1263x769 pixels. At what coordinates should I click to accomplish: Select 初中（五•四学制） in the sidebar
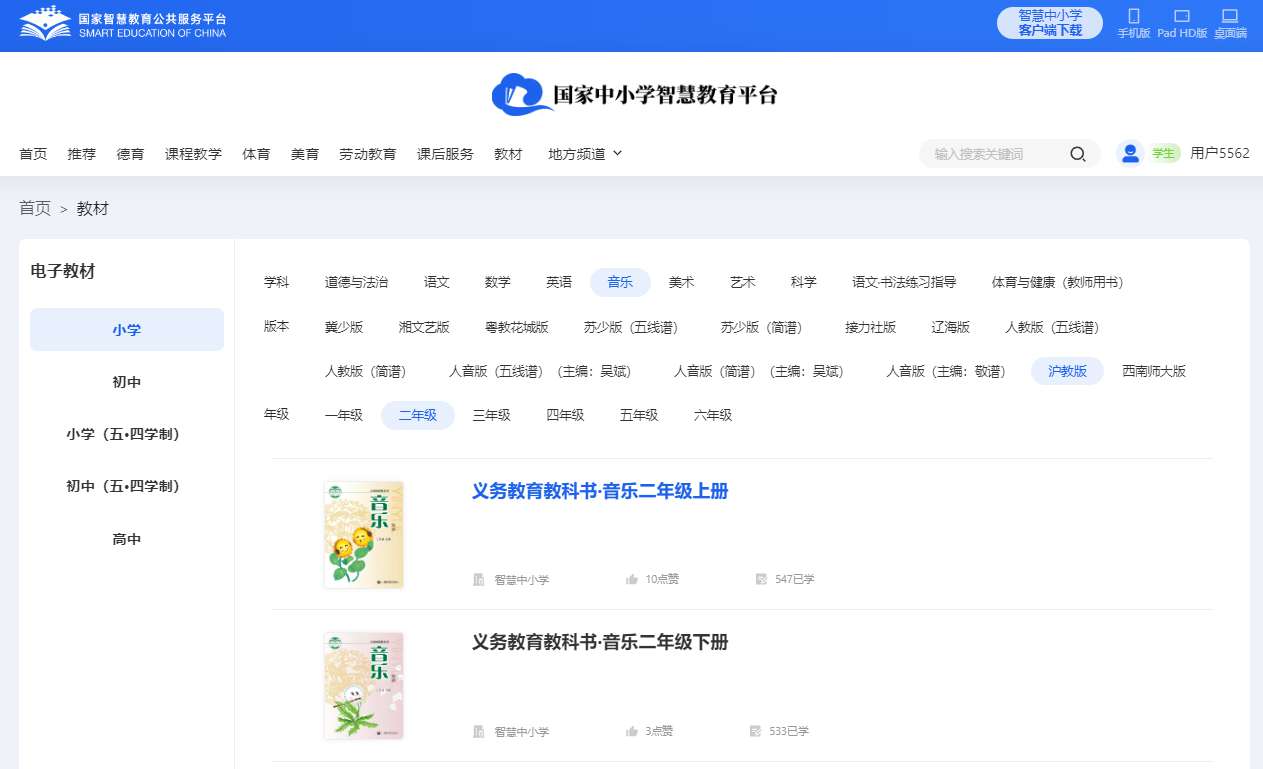coord(127,486)
